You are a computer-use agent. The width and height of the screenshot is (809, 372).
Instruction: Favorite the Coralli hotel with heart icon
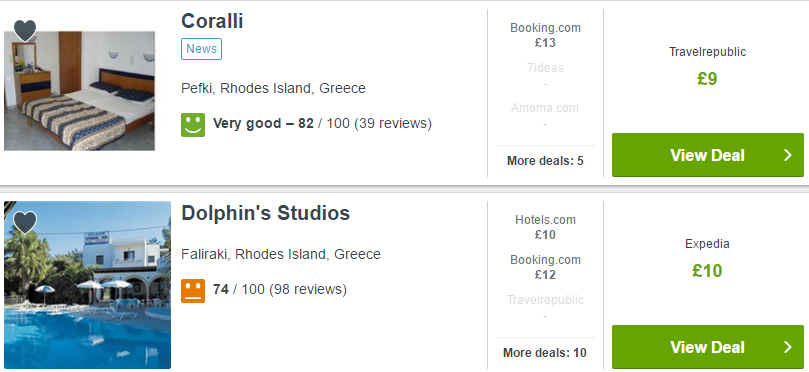(x=25, y=30)
